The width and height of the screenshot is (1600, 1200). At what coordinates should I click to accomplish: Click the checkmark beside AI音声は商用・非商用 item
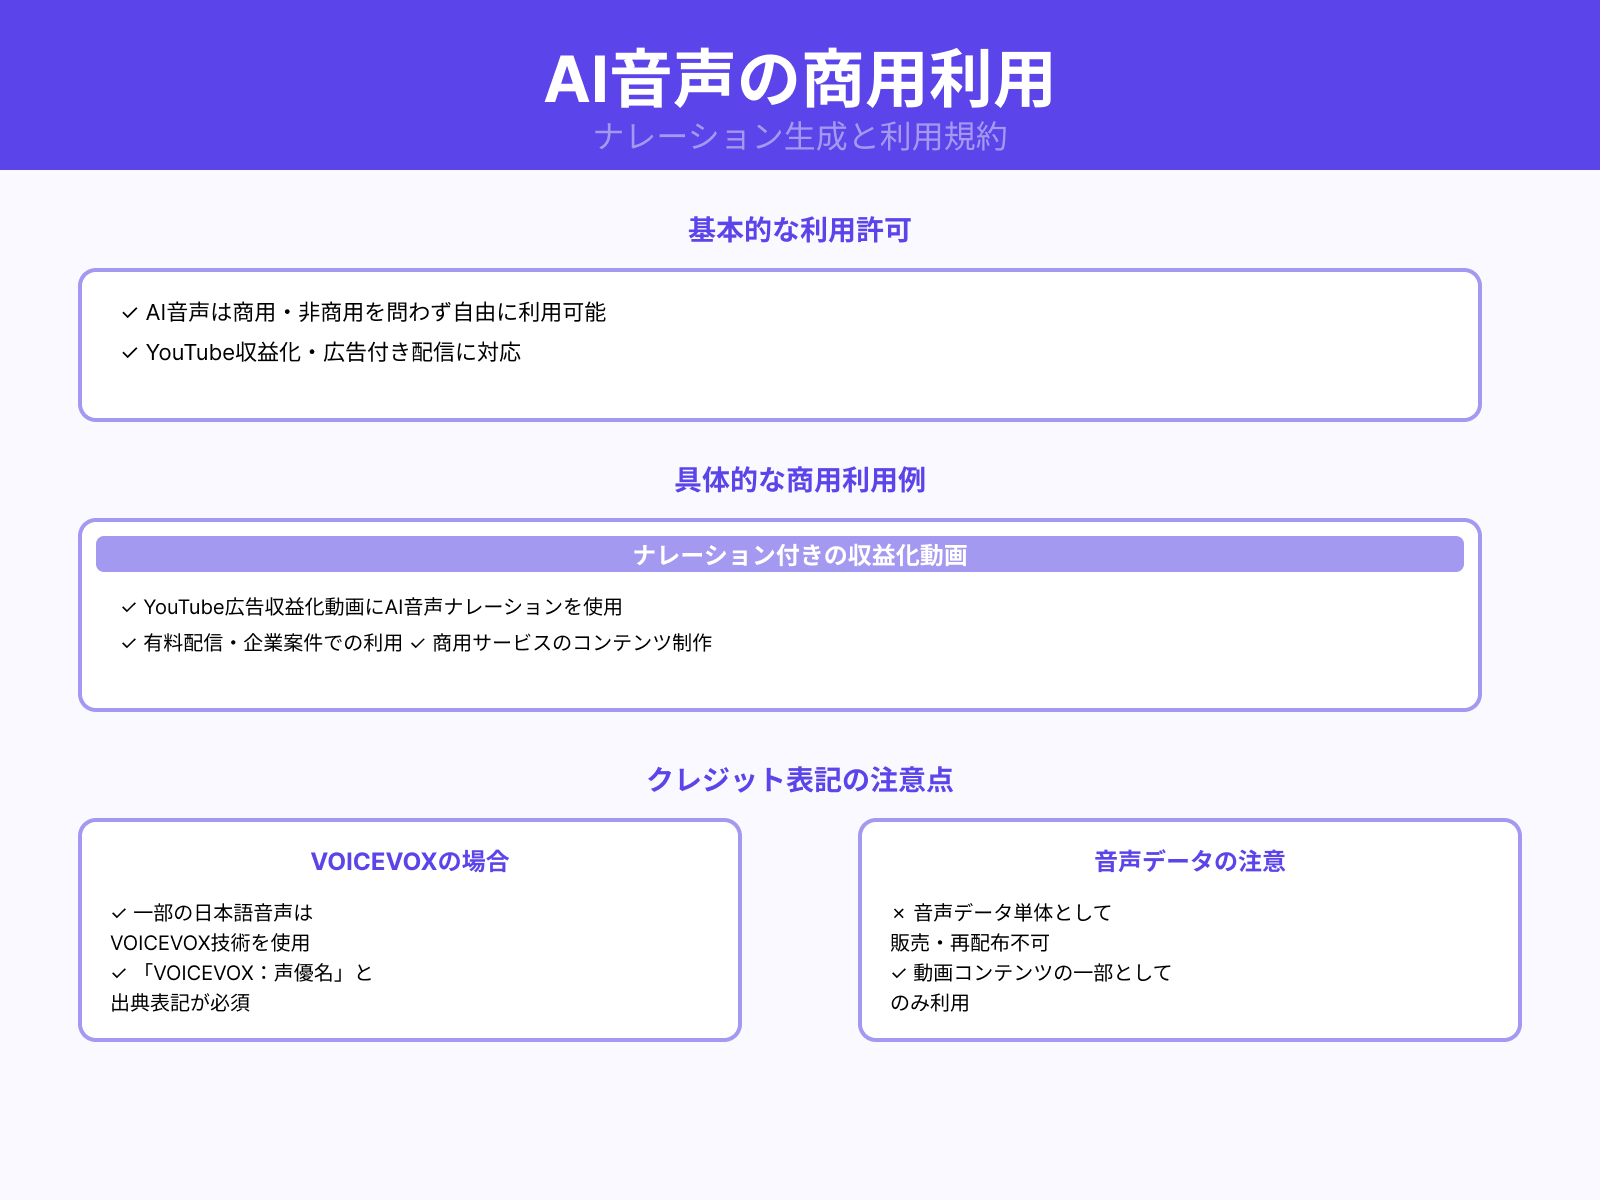pos(128,312)
